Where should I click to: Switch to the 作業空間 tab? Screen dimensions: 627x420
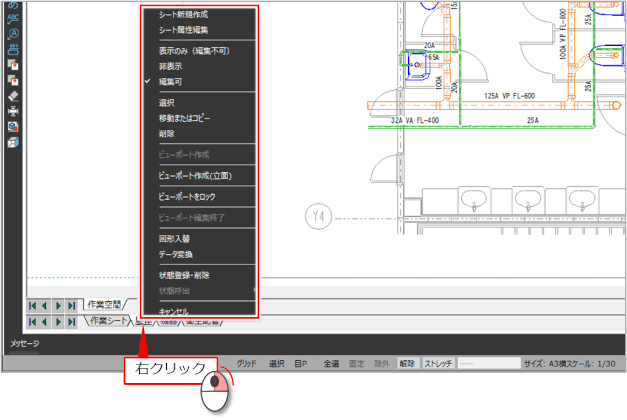[x=104, y=304]
